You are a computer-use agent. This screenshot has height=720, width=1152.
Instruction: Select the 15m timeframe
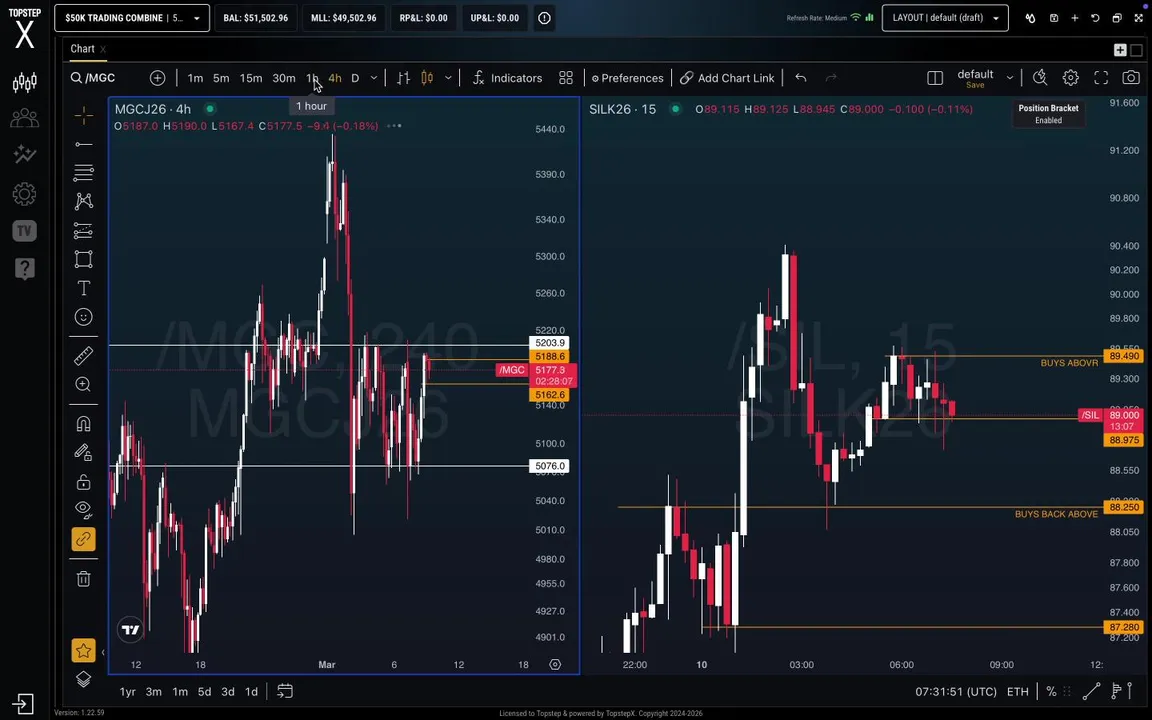pyautogui.click(x=251, y=78)
